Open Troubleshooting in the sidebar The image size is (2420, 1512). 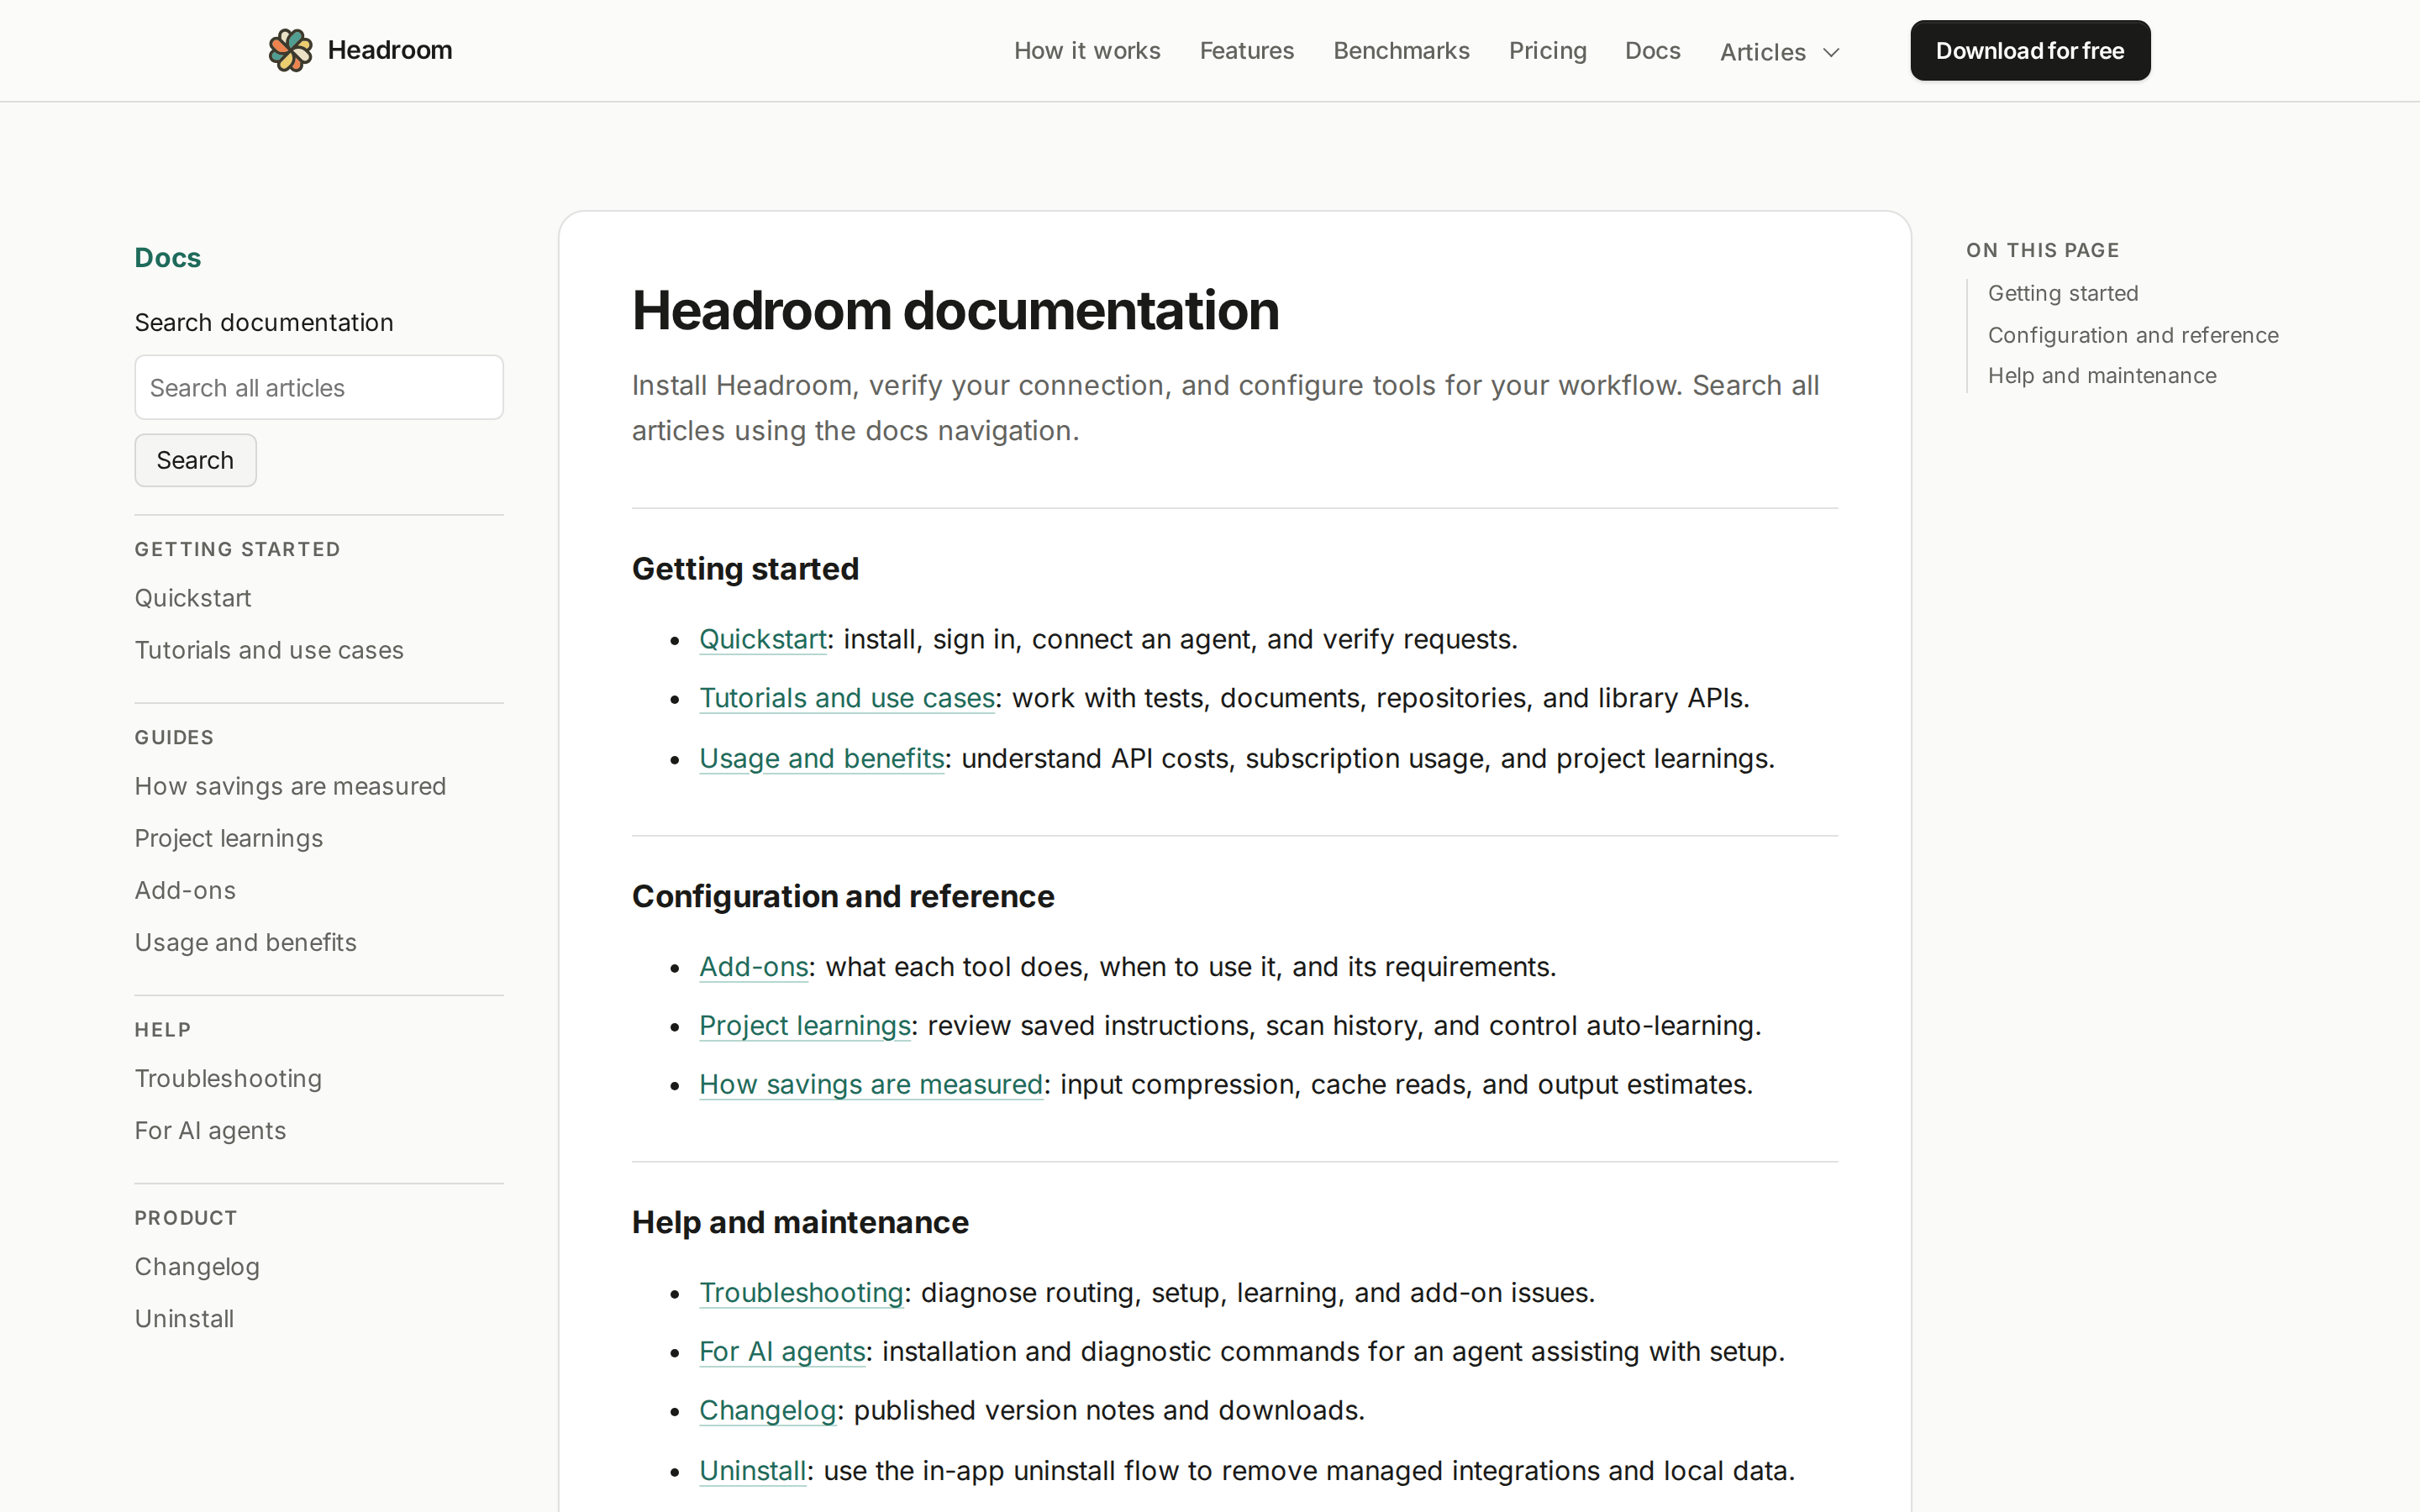(228, 1078)
